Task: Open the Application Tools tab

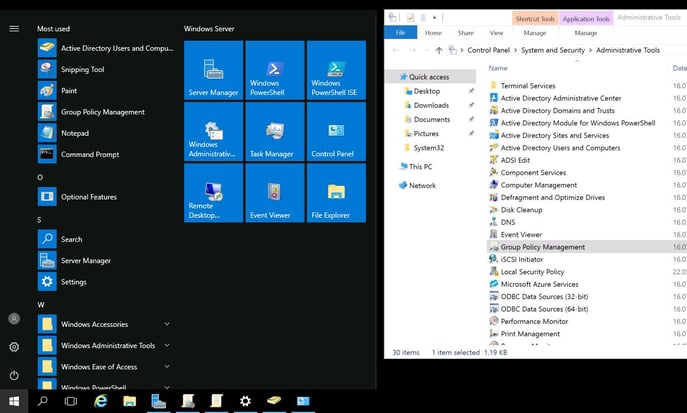Action: pos(586,19)
